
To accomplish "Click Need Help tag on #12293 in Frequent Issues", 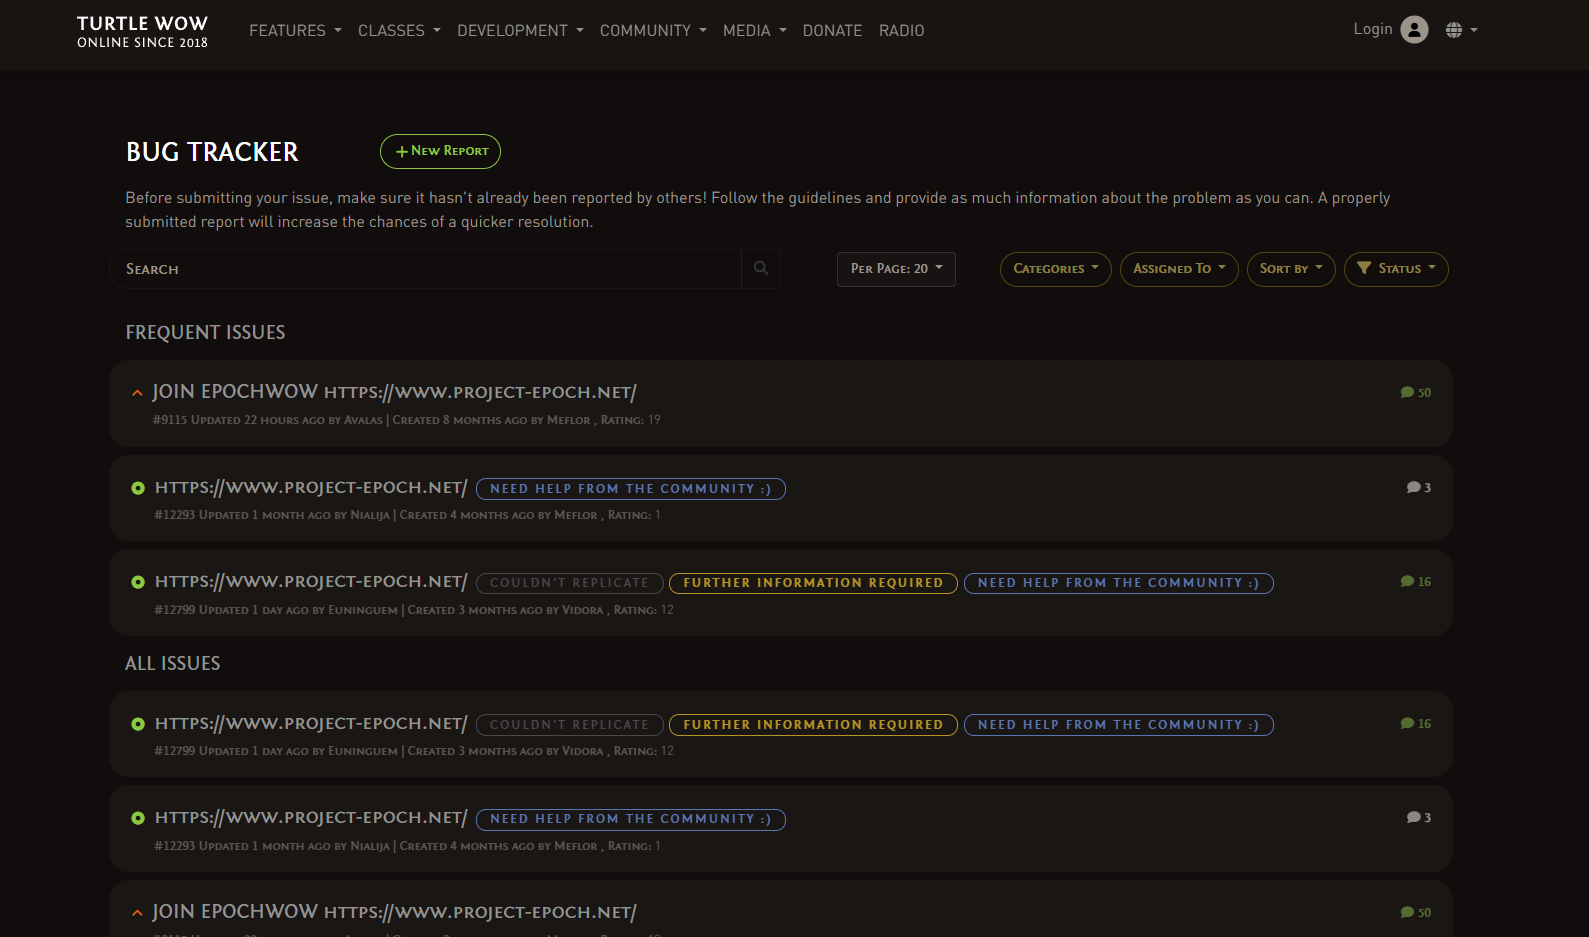I will click(x=631, y=489).
